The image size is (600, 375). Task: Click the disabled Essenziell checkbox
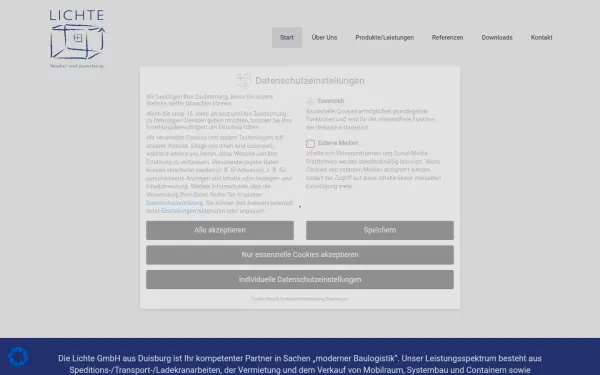(310, 101)
